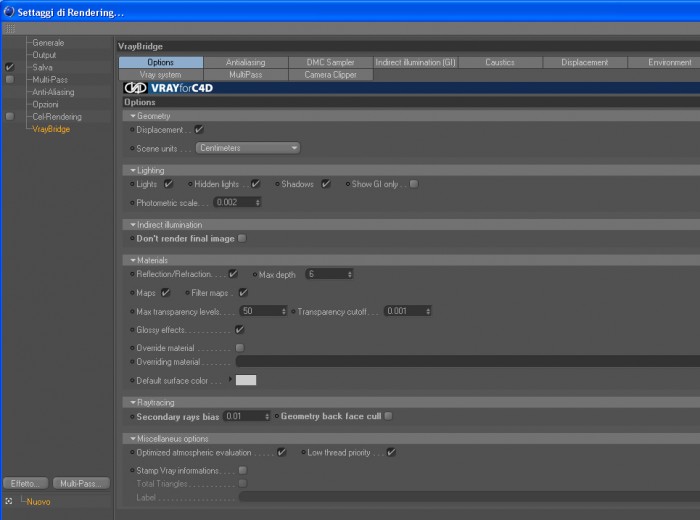Switch to the Options tab

[161, 62]
